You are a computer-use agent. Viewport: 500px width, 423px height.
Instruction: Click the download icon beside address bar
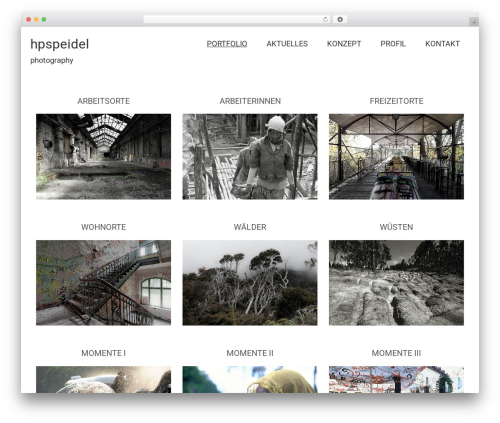tap(340, 20)
